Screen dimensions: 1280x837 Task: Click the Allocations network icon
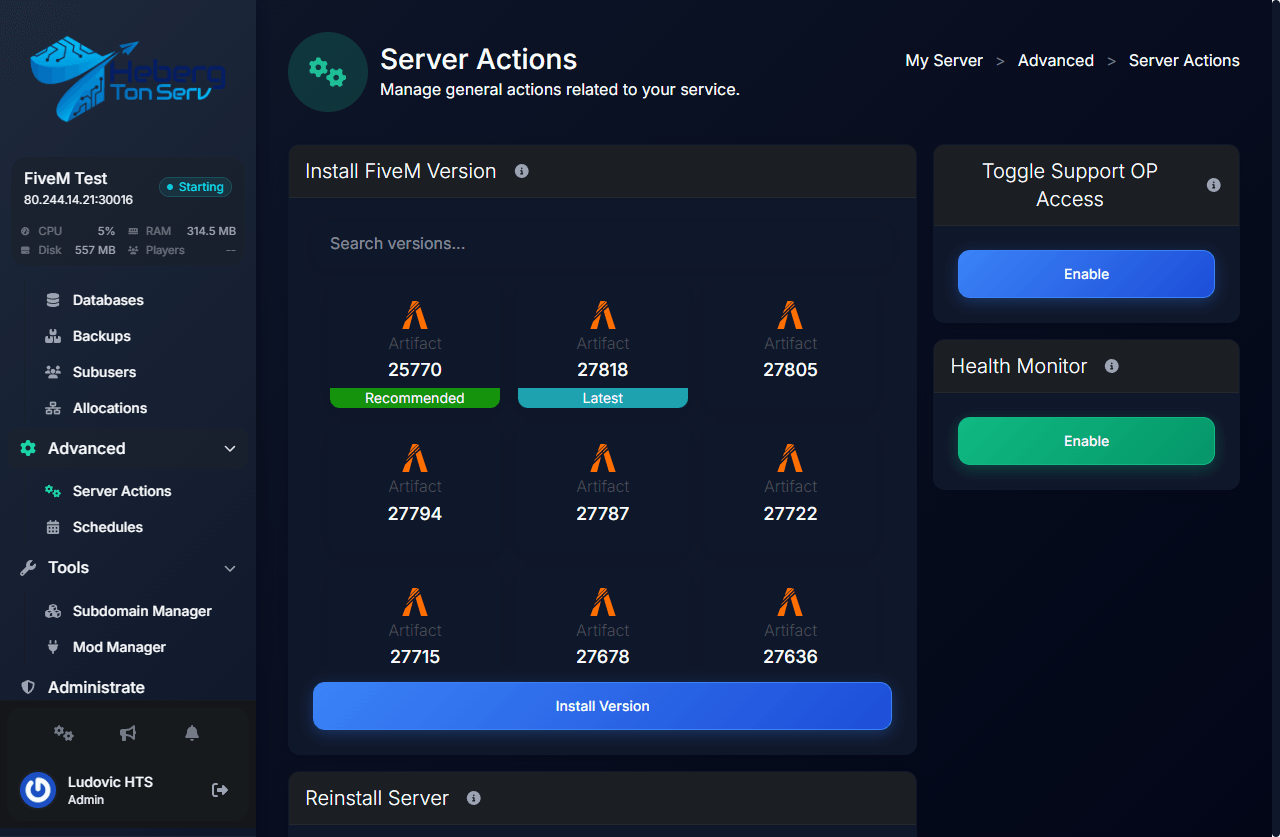[53, 408]
